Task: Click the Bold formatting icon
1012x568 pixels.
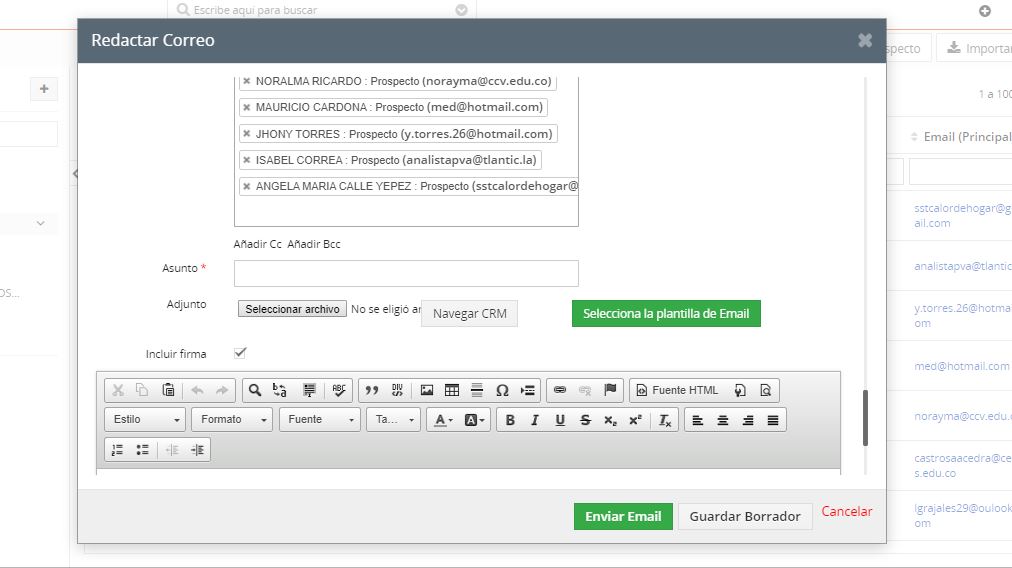Action: 510,420
